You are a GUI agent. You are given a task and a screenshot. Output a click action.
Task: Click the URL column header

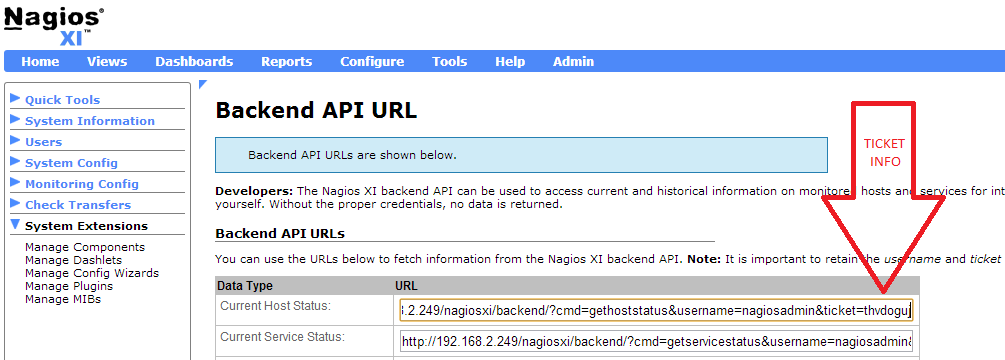coord(406,286)
